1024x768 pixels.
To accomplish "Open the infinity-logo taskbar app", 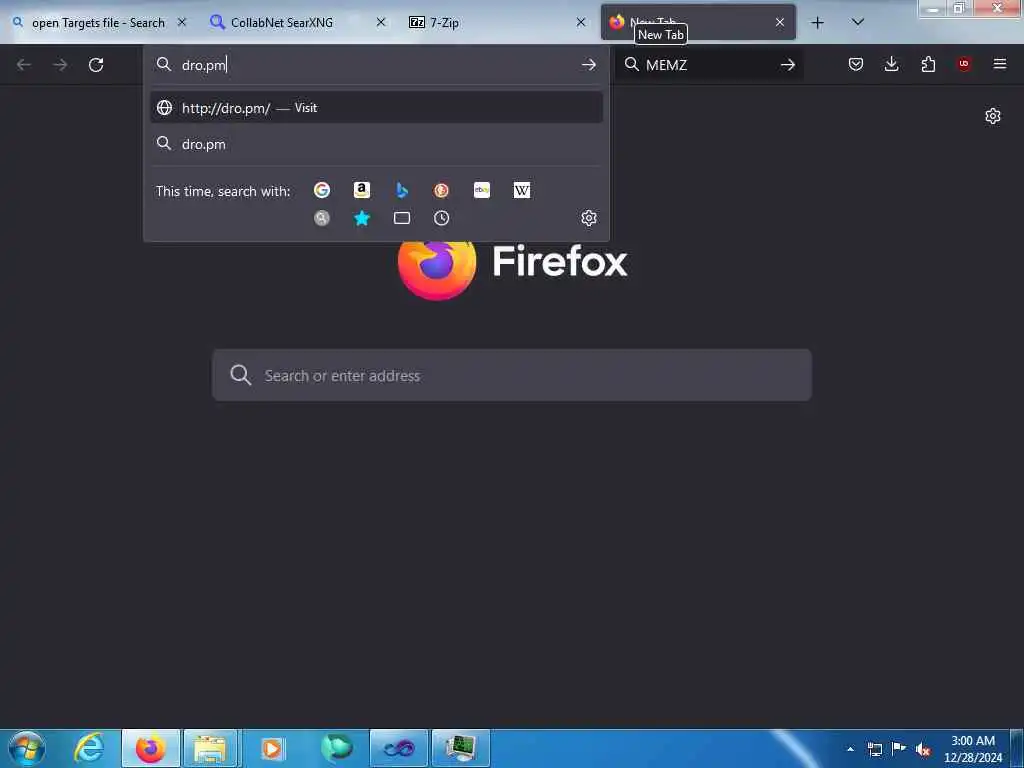I will pos(398,748).
